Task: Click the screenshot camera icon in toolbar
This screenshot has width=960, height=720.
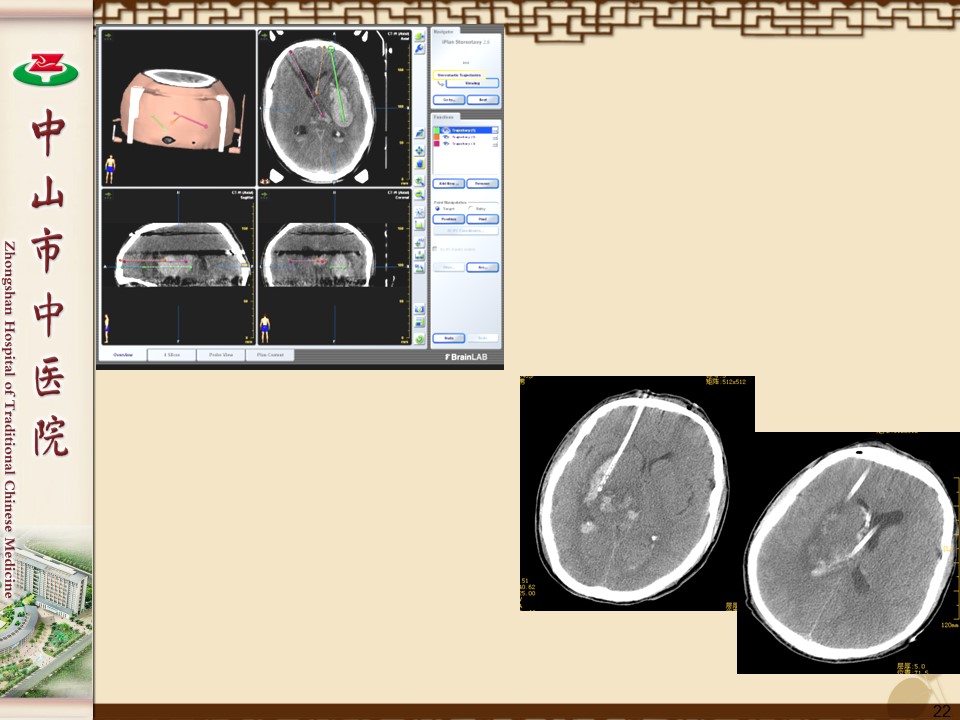Action: coord(419,309)
